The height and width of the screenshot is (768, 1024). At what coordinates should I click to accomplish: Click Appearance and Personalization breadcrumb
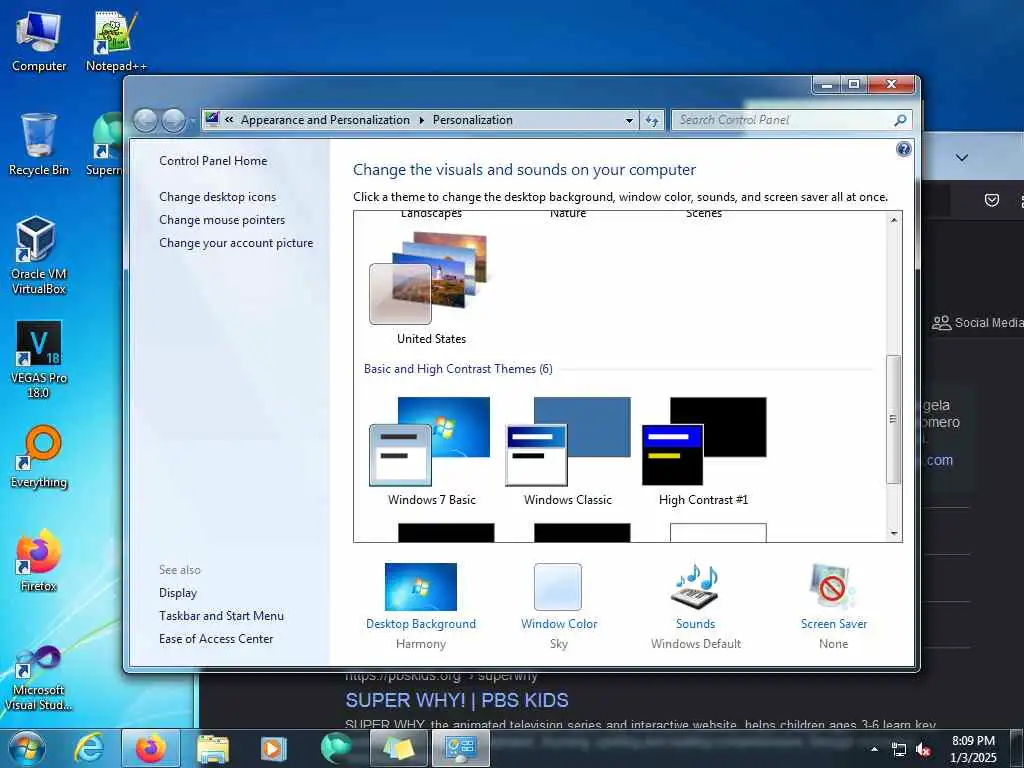tap(325, 120)
